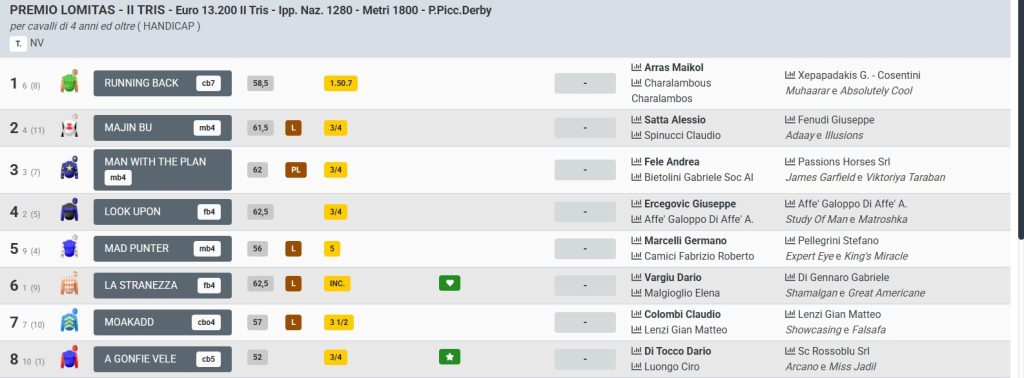Click jockey name Satta Alessio

click(675, 119)
